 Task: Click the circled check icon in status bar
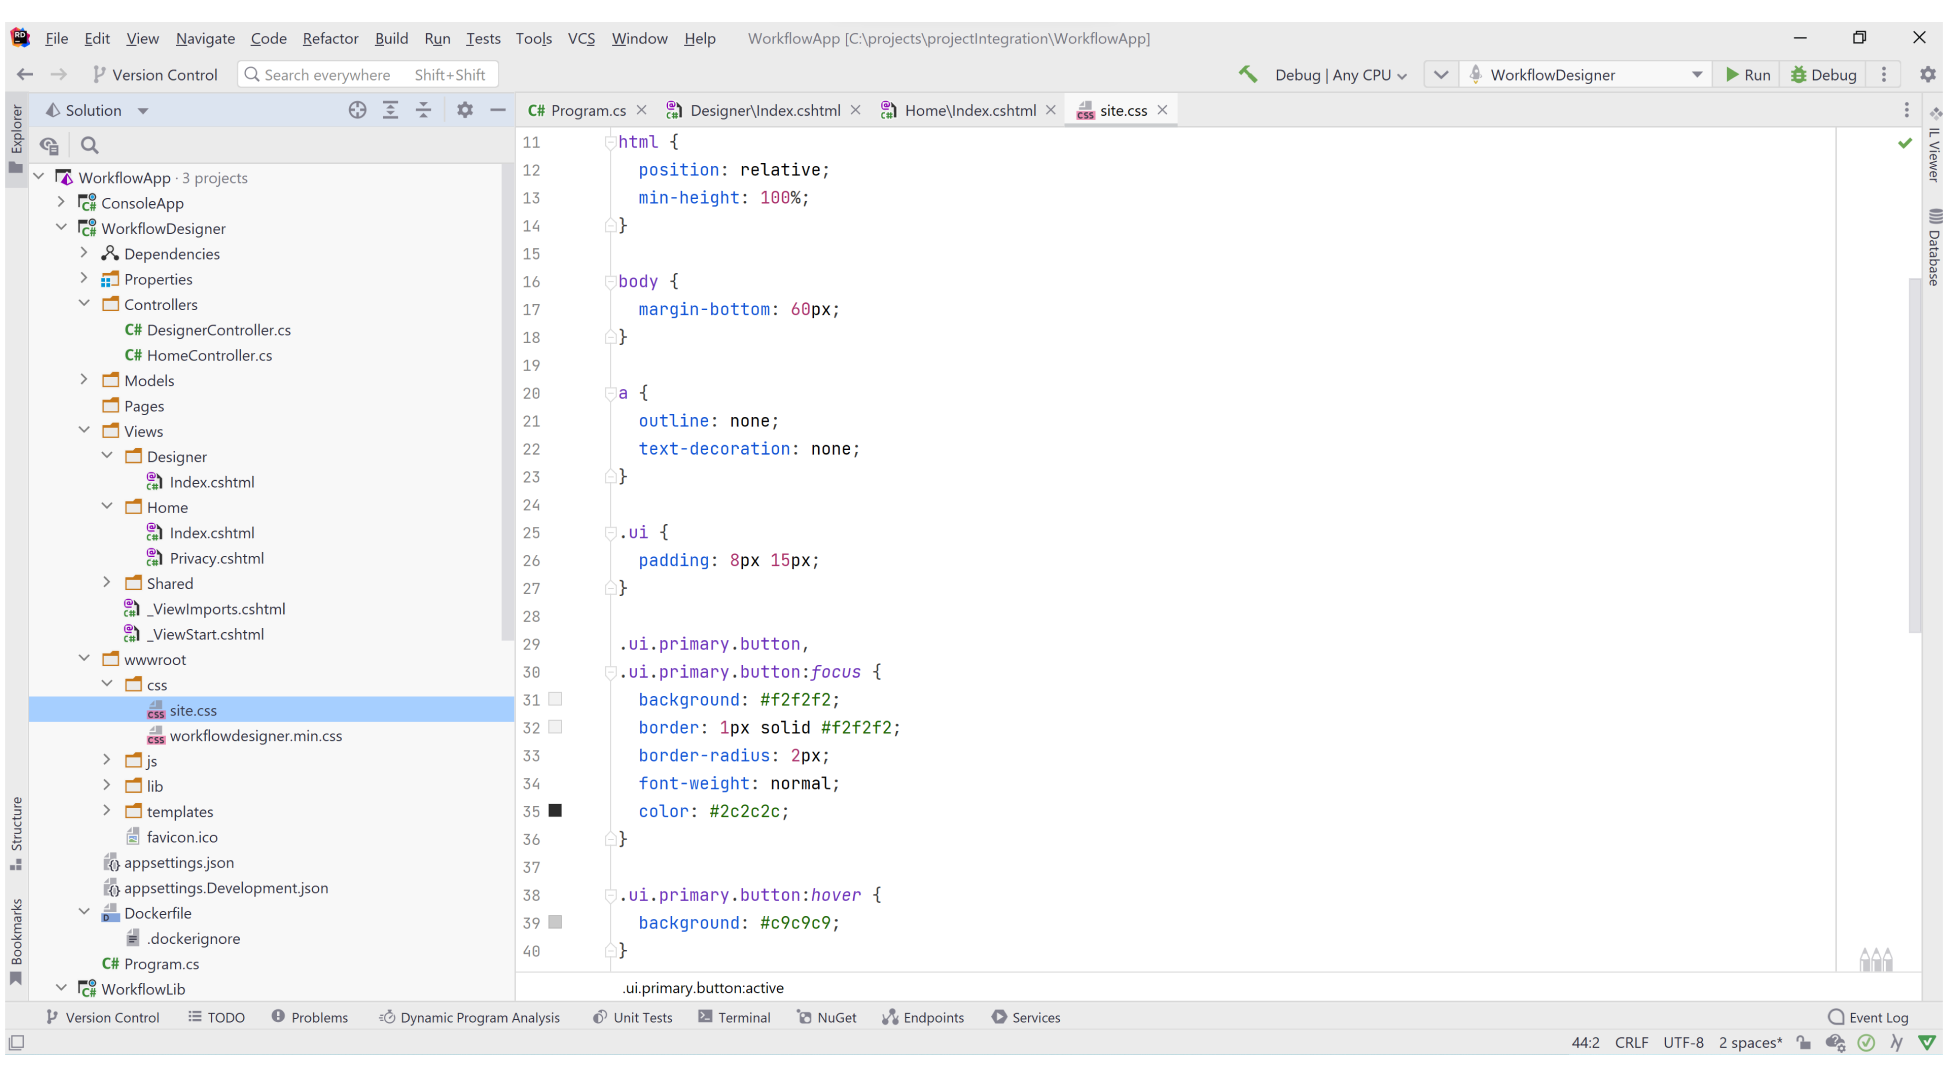click(x=1866, y=1043)
